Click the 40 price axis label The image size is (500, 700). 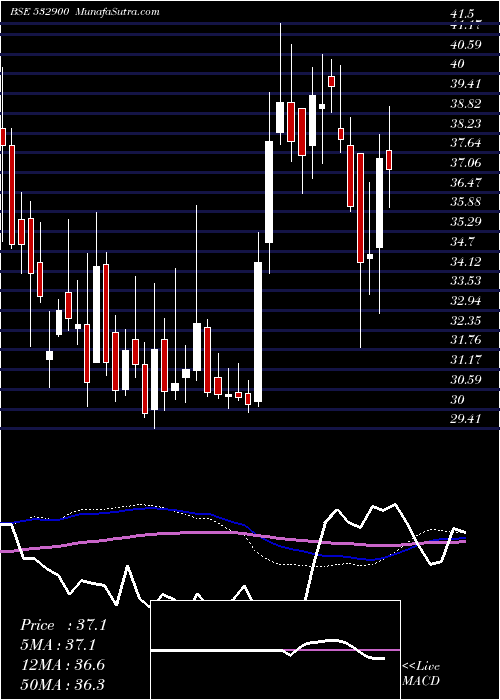tap(458, 64)
